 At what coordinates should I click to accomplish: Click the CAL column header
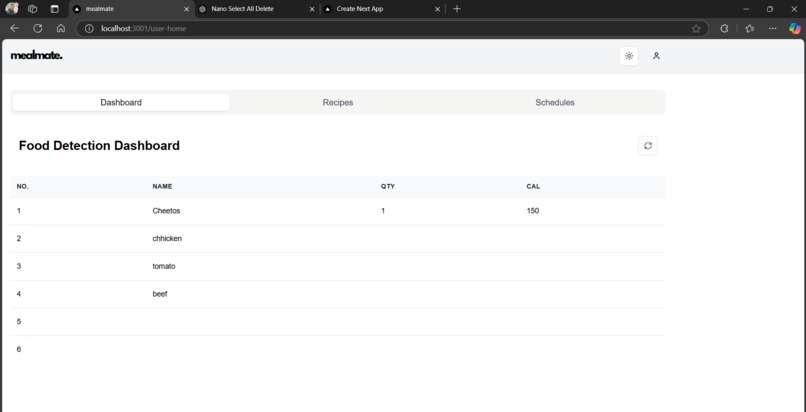coord(533,186)
